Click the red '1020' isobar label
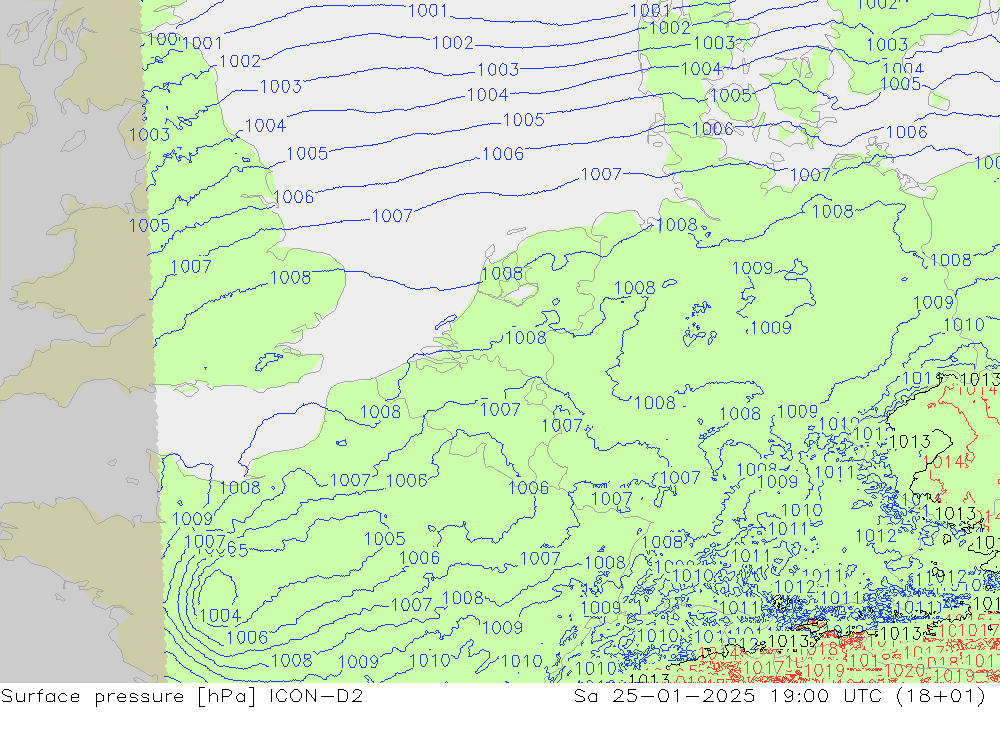The height and width of the screenshot is (733, 1000). 905,670
